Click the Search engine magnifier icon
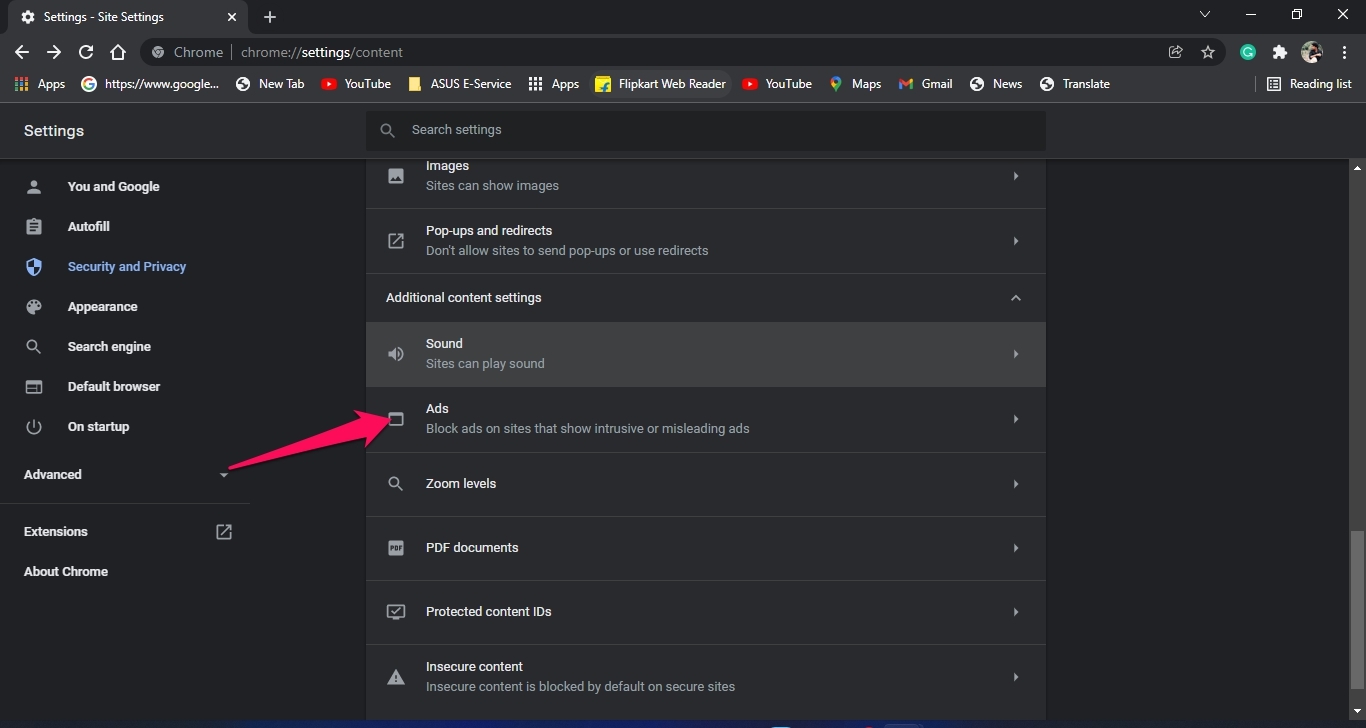The width and height of the screenshot is (1366, 728). coord(34,347)
